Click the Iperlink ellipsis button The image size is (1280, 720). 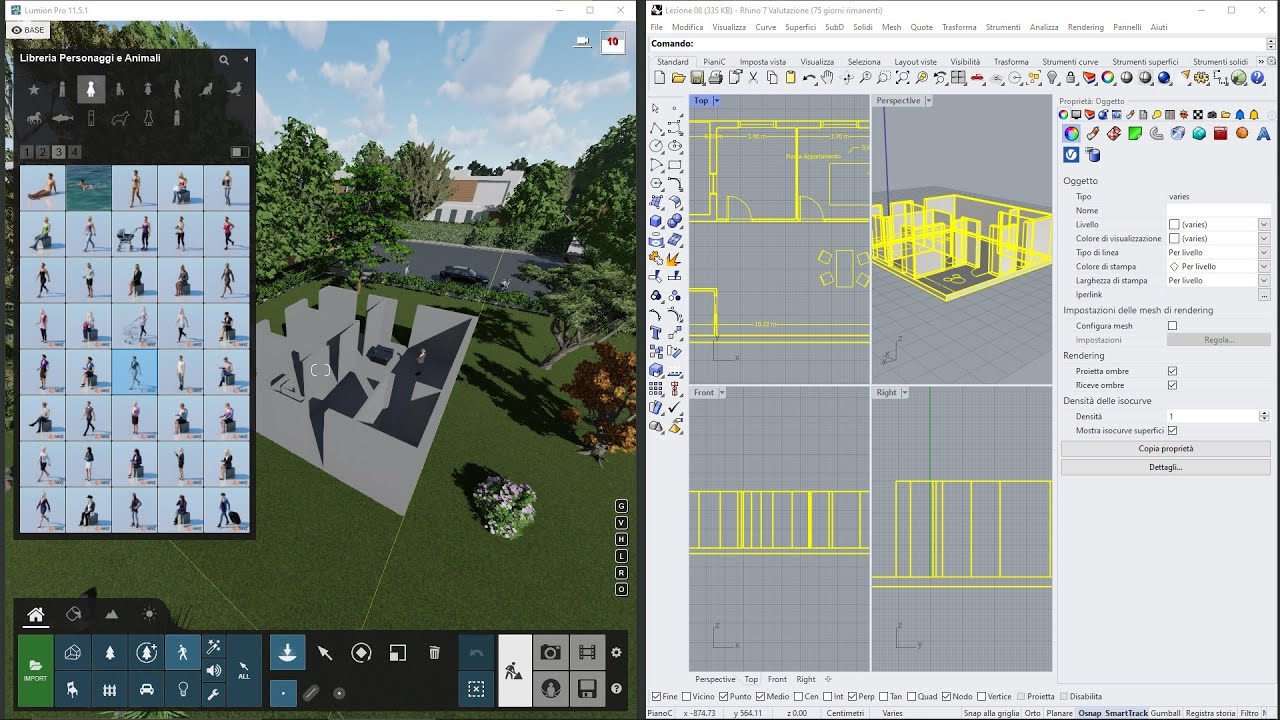pos(1264,295)
